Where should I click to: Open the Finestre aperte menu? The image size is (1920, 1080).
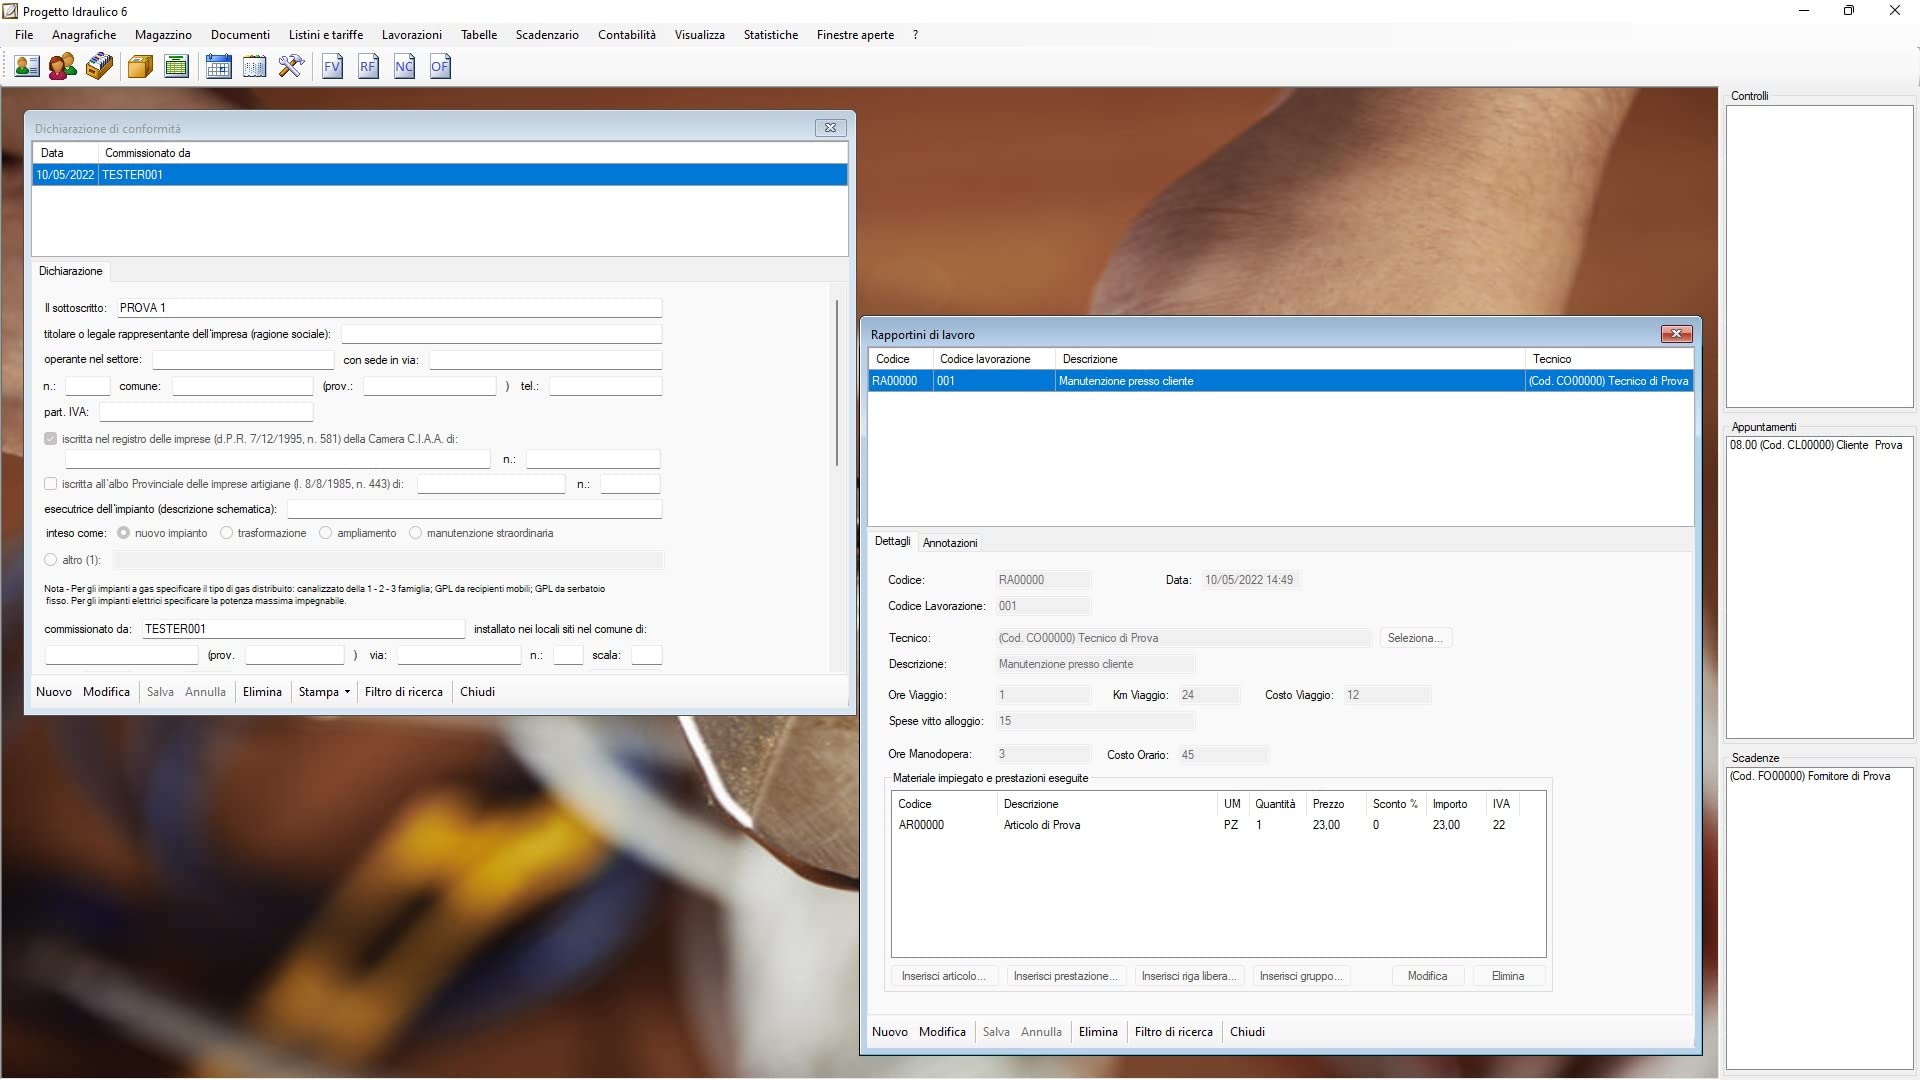pyautogui.click(x=855, y=35)
